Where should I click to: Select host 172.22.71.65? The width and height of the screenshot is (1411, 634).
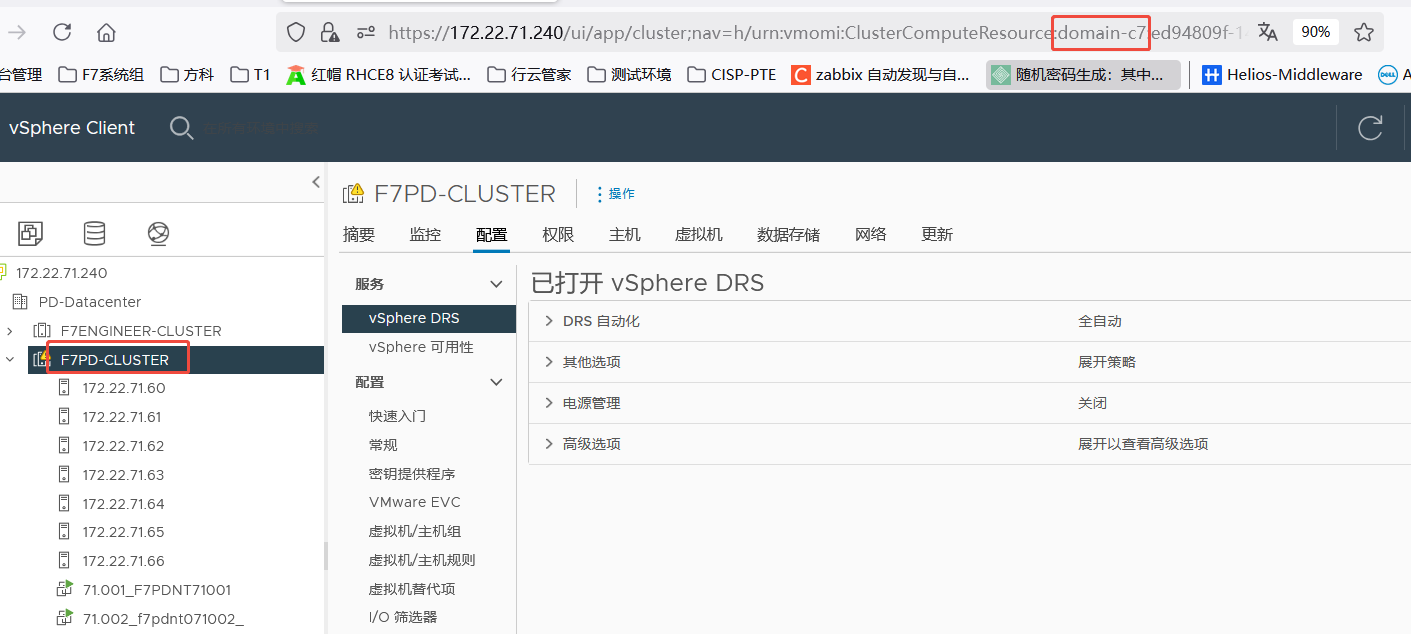click(123, 532)
